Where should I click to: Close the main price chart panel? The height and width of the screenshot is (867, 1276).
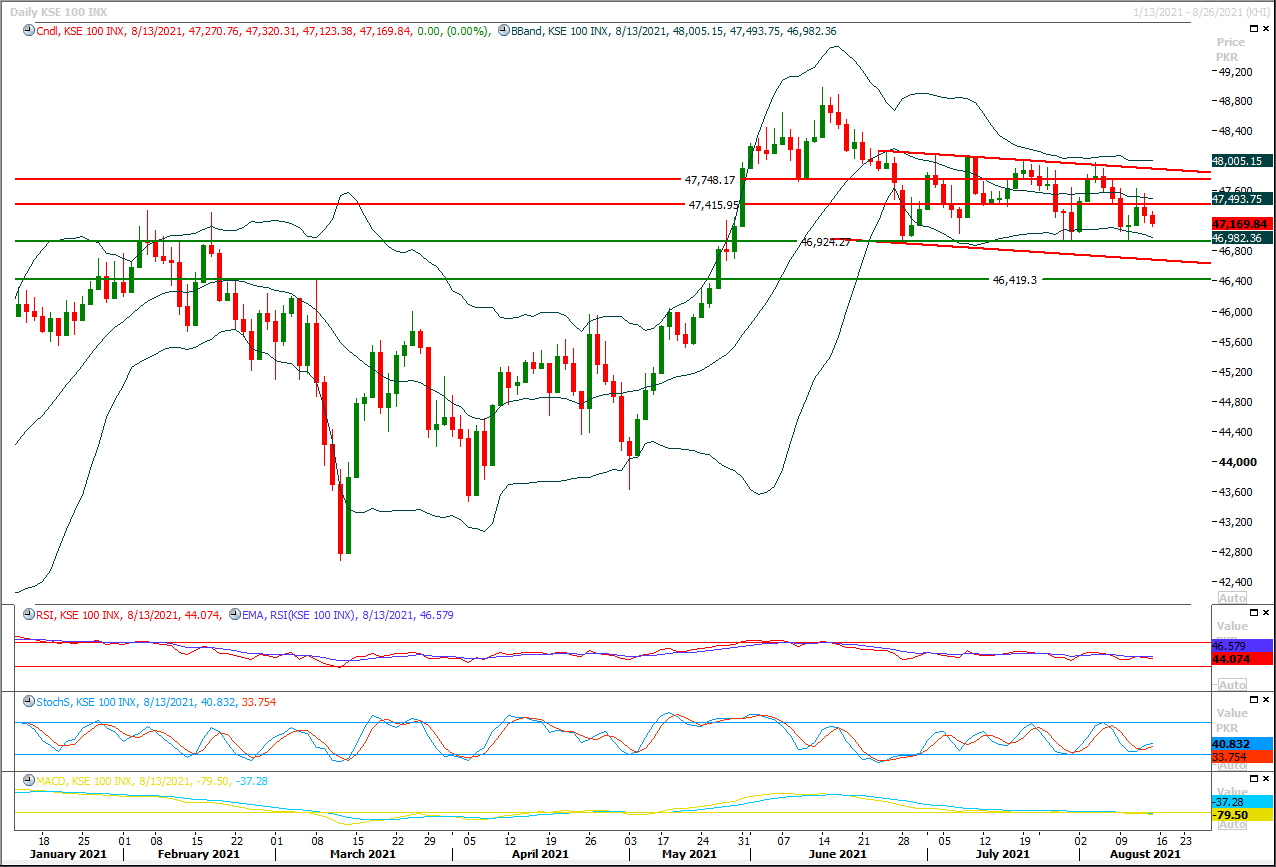point(1268,29)
